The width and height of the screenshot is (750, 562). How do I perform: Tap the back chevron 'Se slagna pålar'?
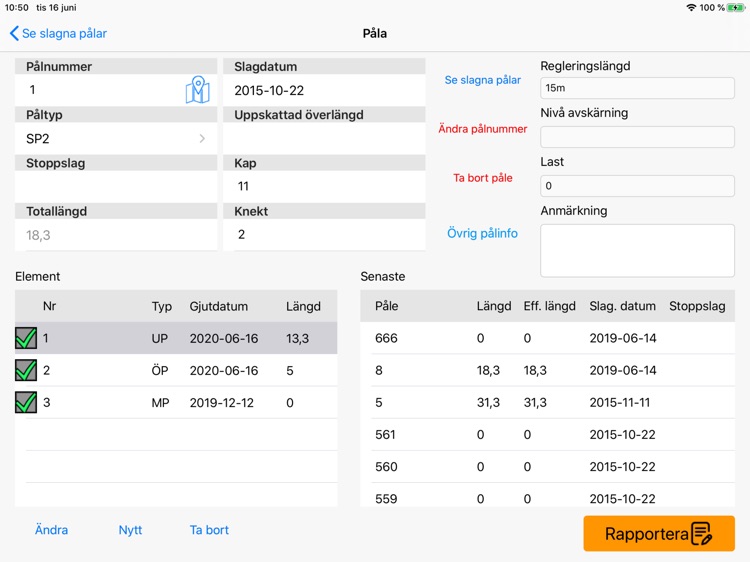[58, 33]
